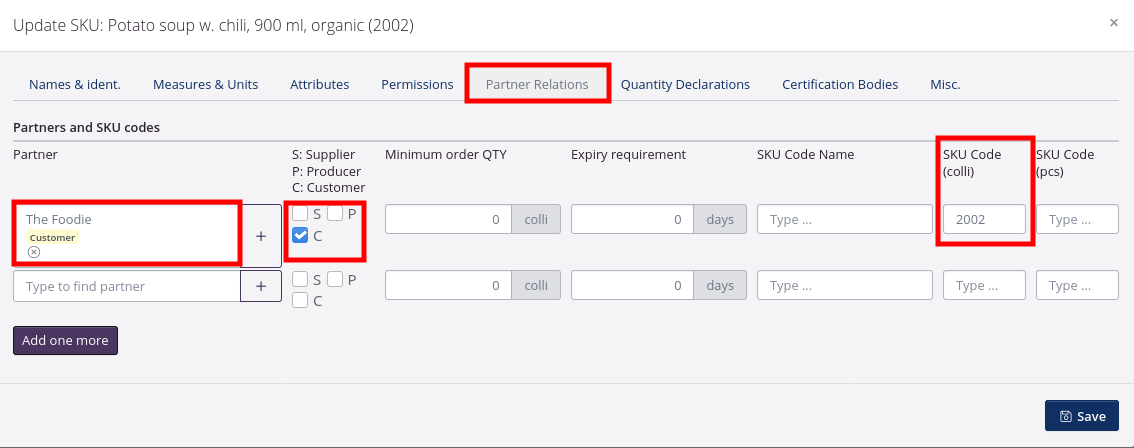This screenshot has height=448, width=1134.
Task: Open the Names & ident. tab
Action: pyautogui.click(x=75, y=84)
